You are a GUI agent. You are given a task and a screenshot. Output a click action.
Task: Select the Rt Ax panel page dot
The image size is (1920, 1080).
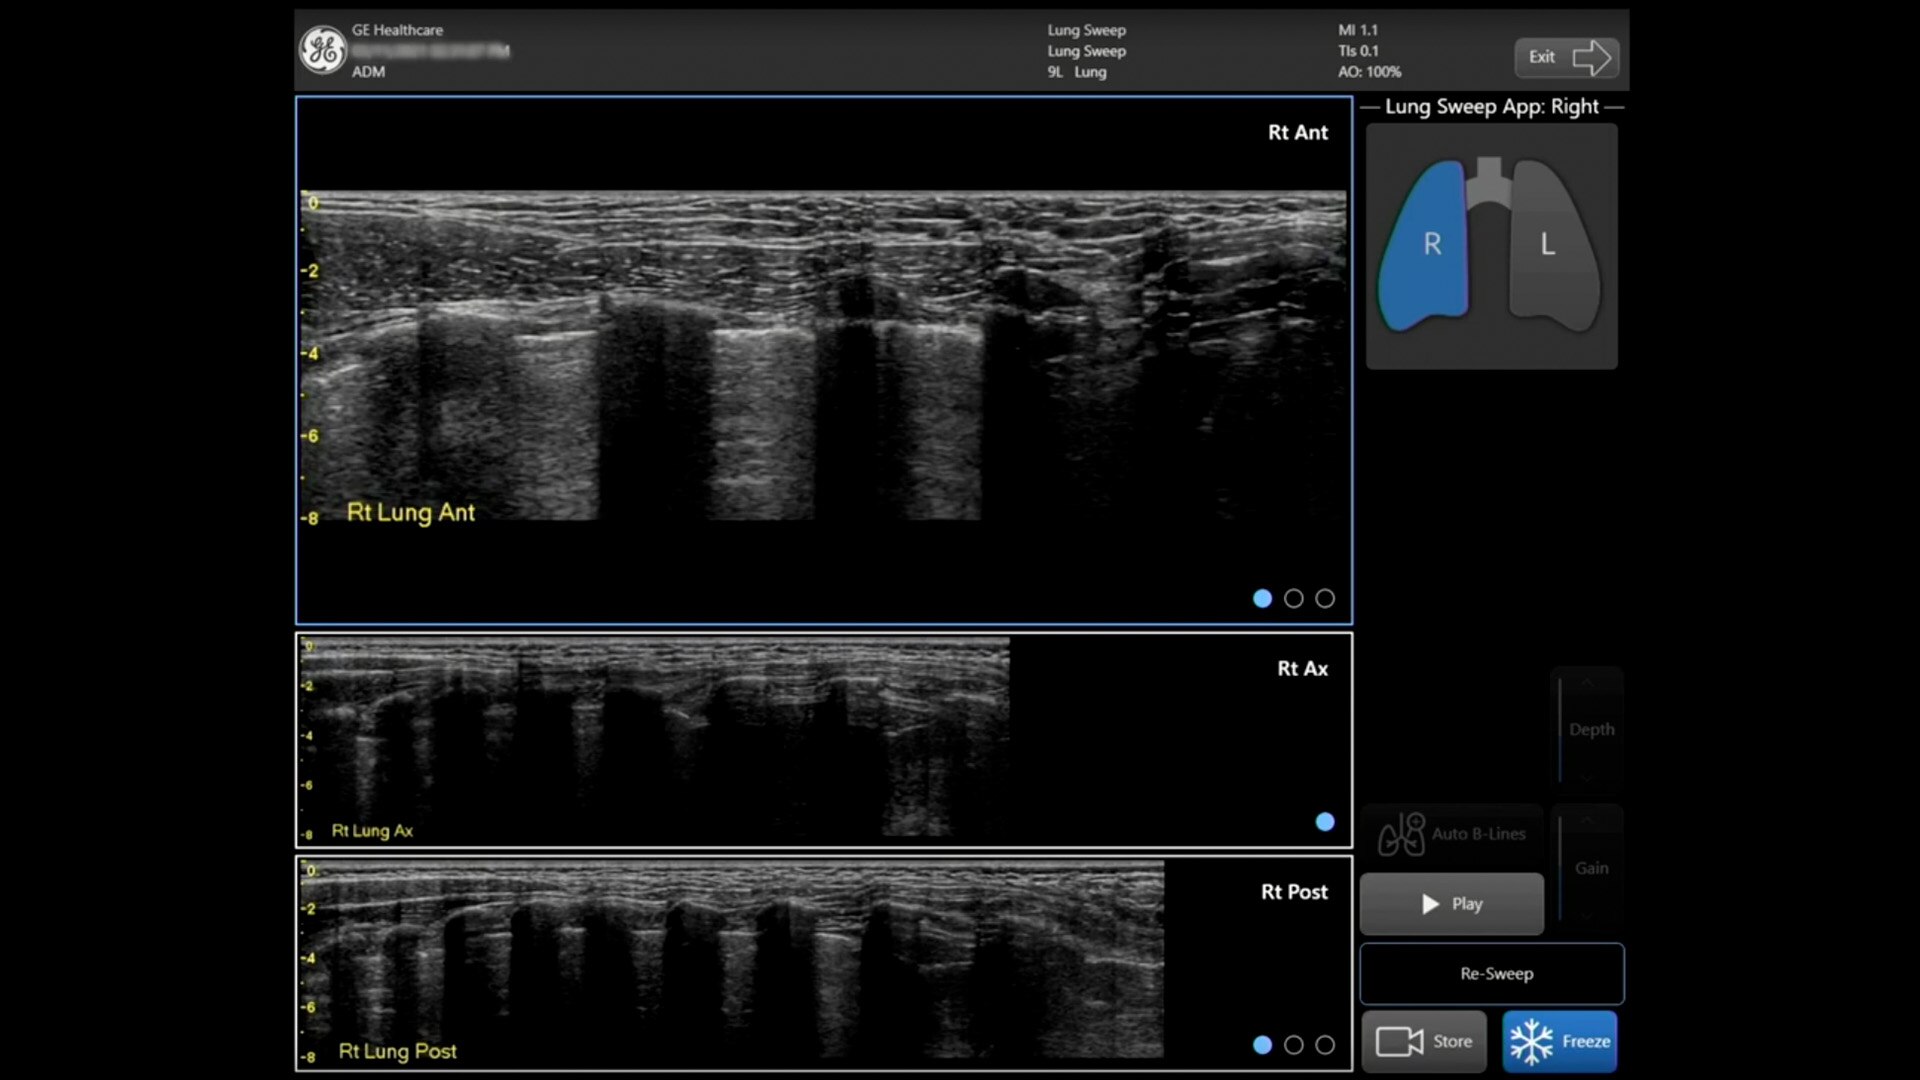click(x=1325, y=821)
